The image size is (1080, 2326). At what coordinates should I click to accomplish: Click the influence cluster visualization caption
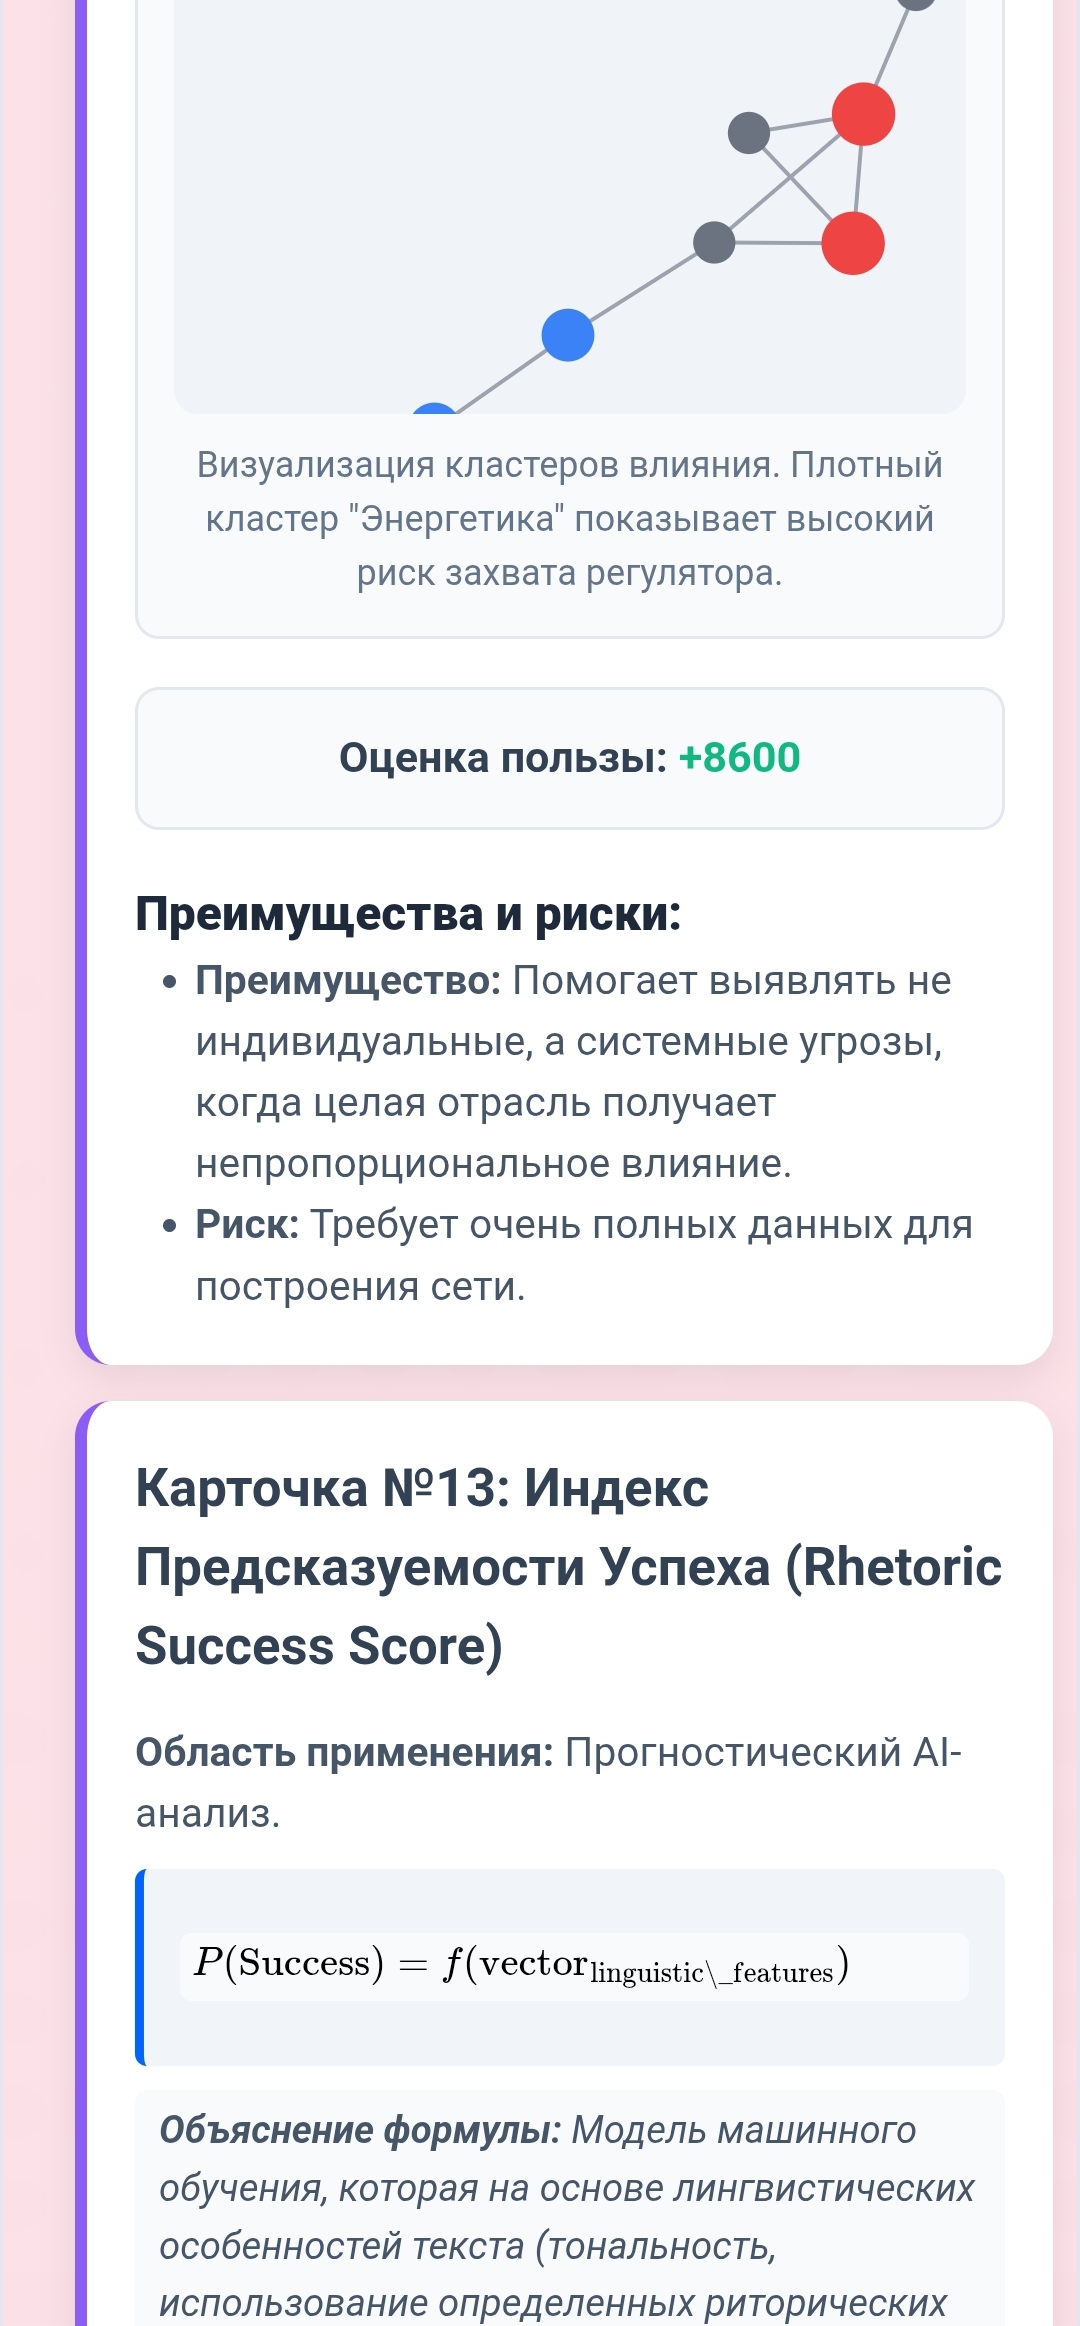pos(569,518)
